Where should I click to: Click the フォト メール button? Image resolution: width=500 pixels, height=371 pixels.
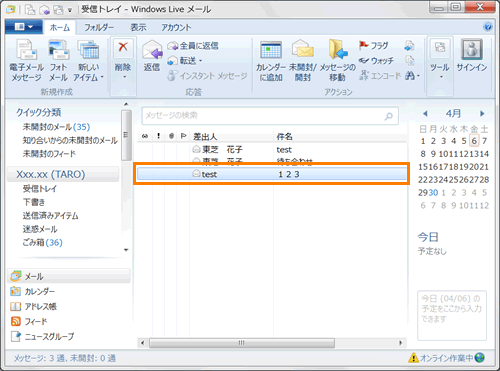pyautogui.click(x=58, y=61)
